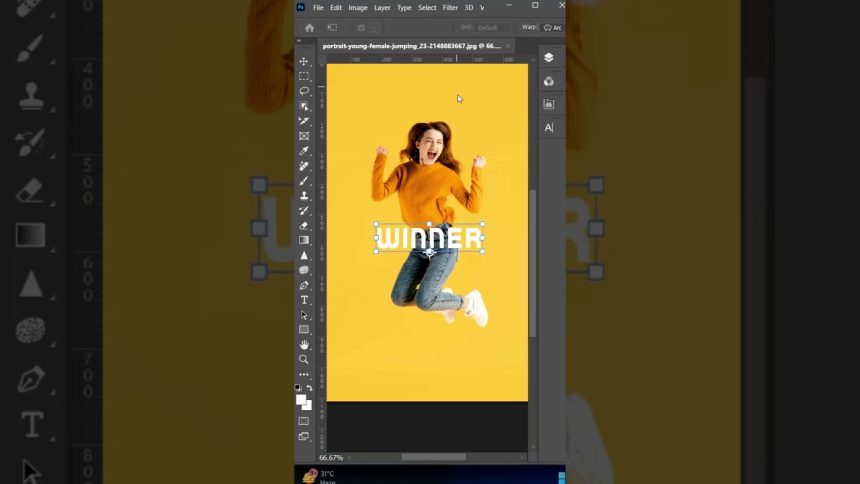Screen dimensions: 860x484
Task: Select the Eraser tool
Action: [x=304, y=226]
